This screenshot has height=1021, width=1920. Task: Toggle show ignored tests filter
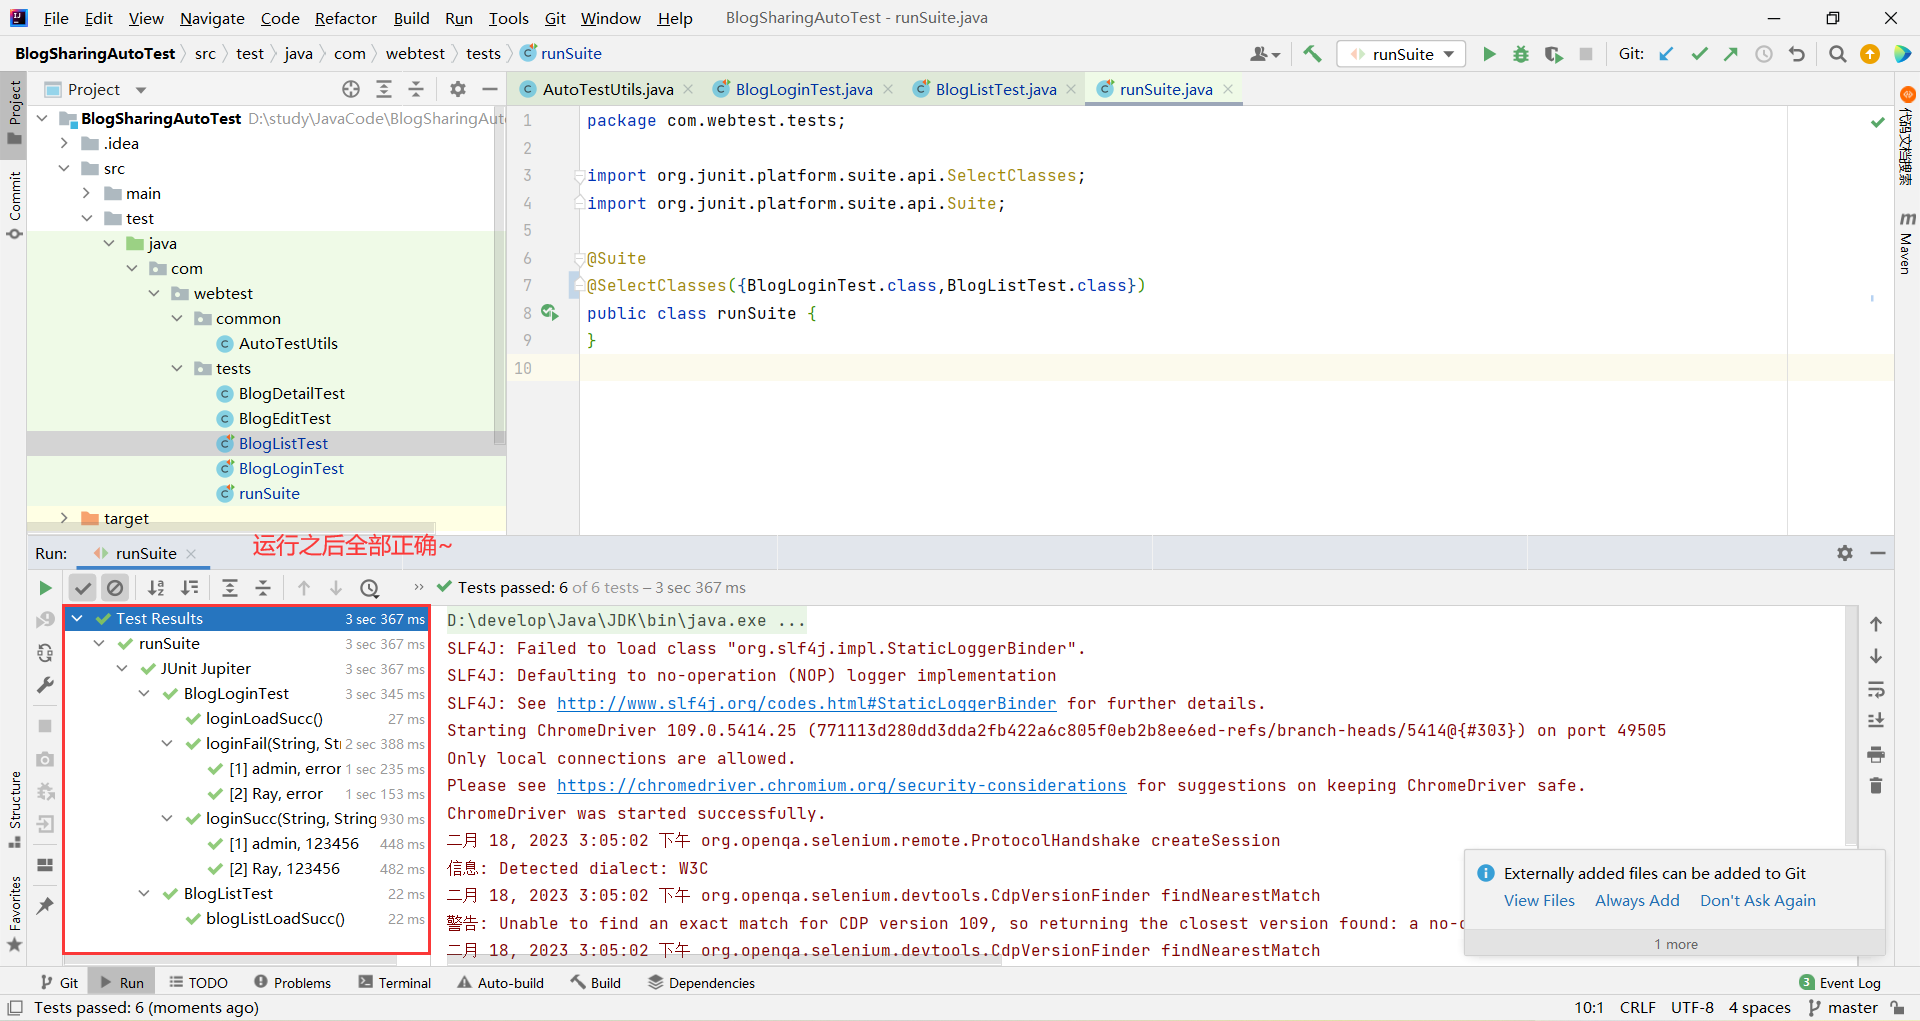pos(116,588)
